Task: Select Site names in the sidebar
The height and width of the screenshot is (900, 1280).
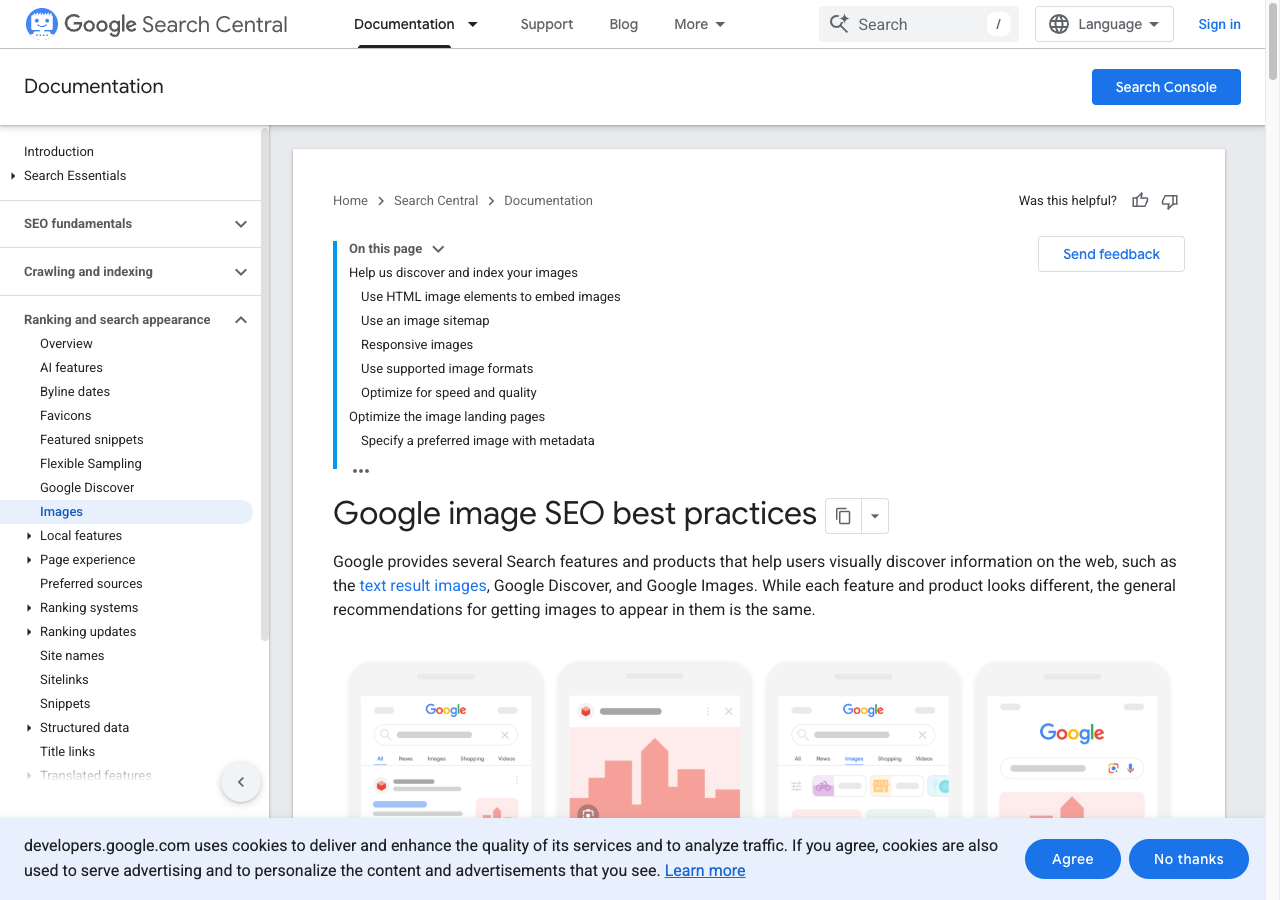Action: (72, 656)
